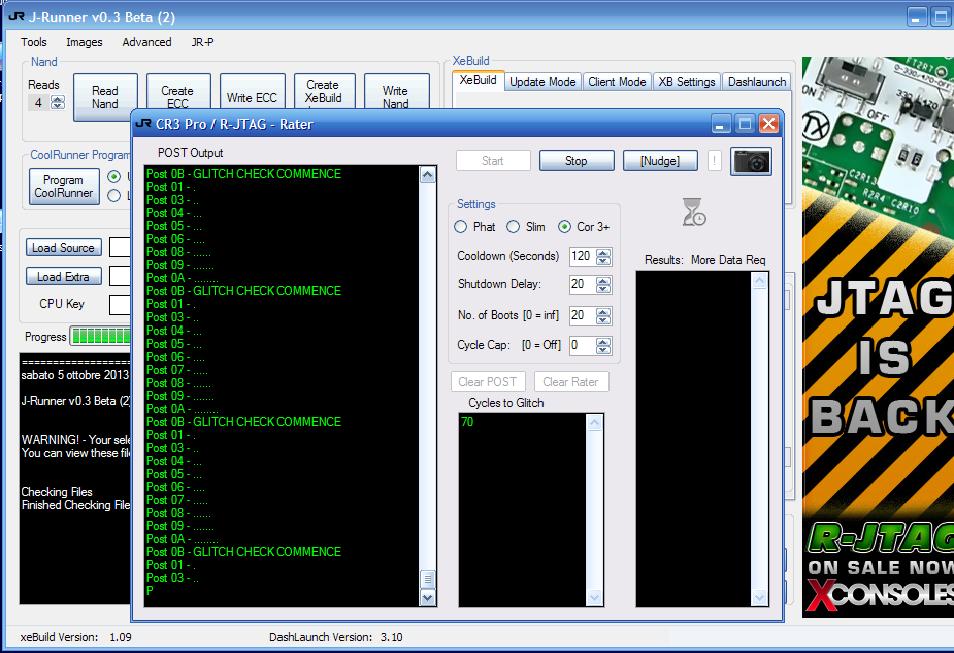The image size is (954, 653).
Task: Click the Read Nand button
Action: 105,97
